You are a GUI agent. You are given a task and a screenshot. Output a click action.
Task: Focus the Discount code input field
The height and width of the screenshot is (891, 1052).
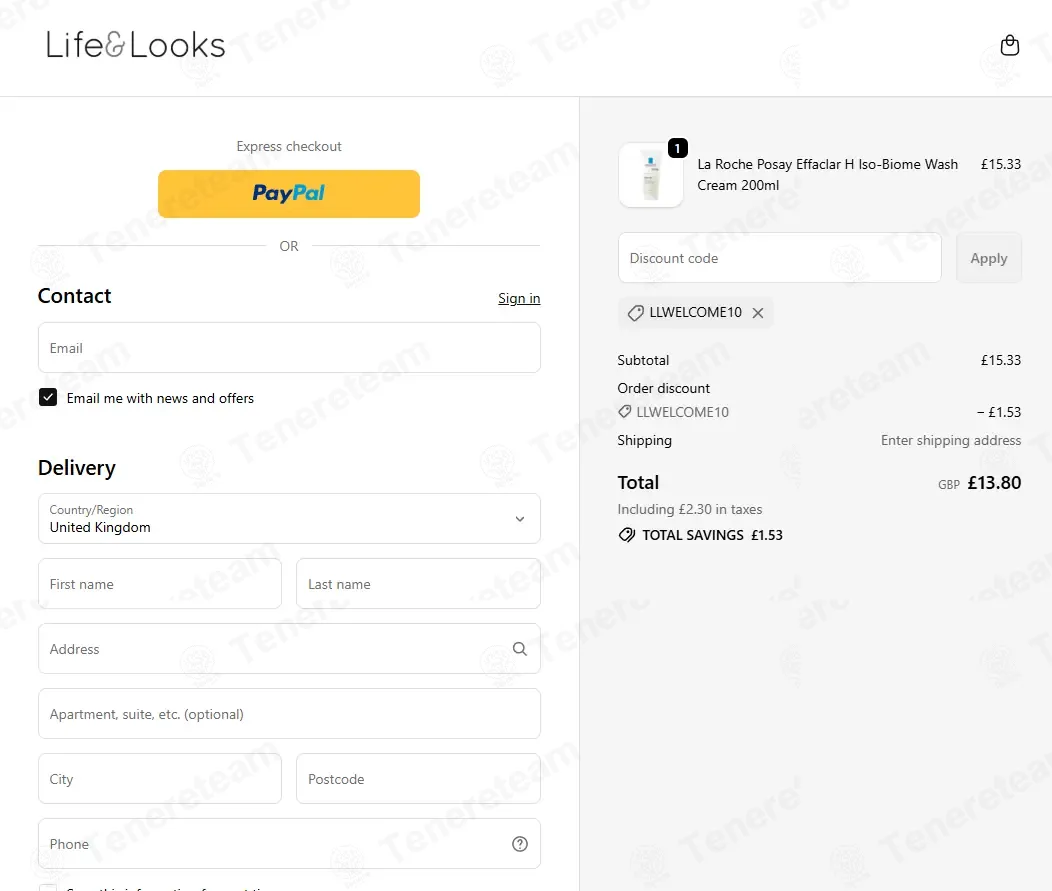779,258
